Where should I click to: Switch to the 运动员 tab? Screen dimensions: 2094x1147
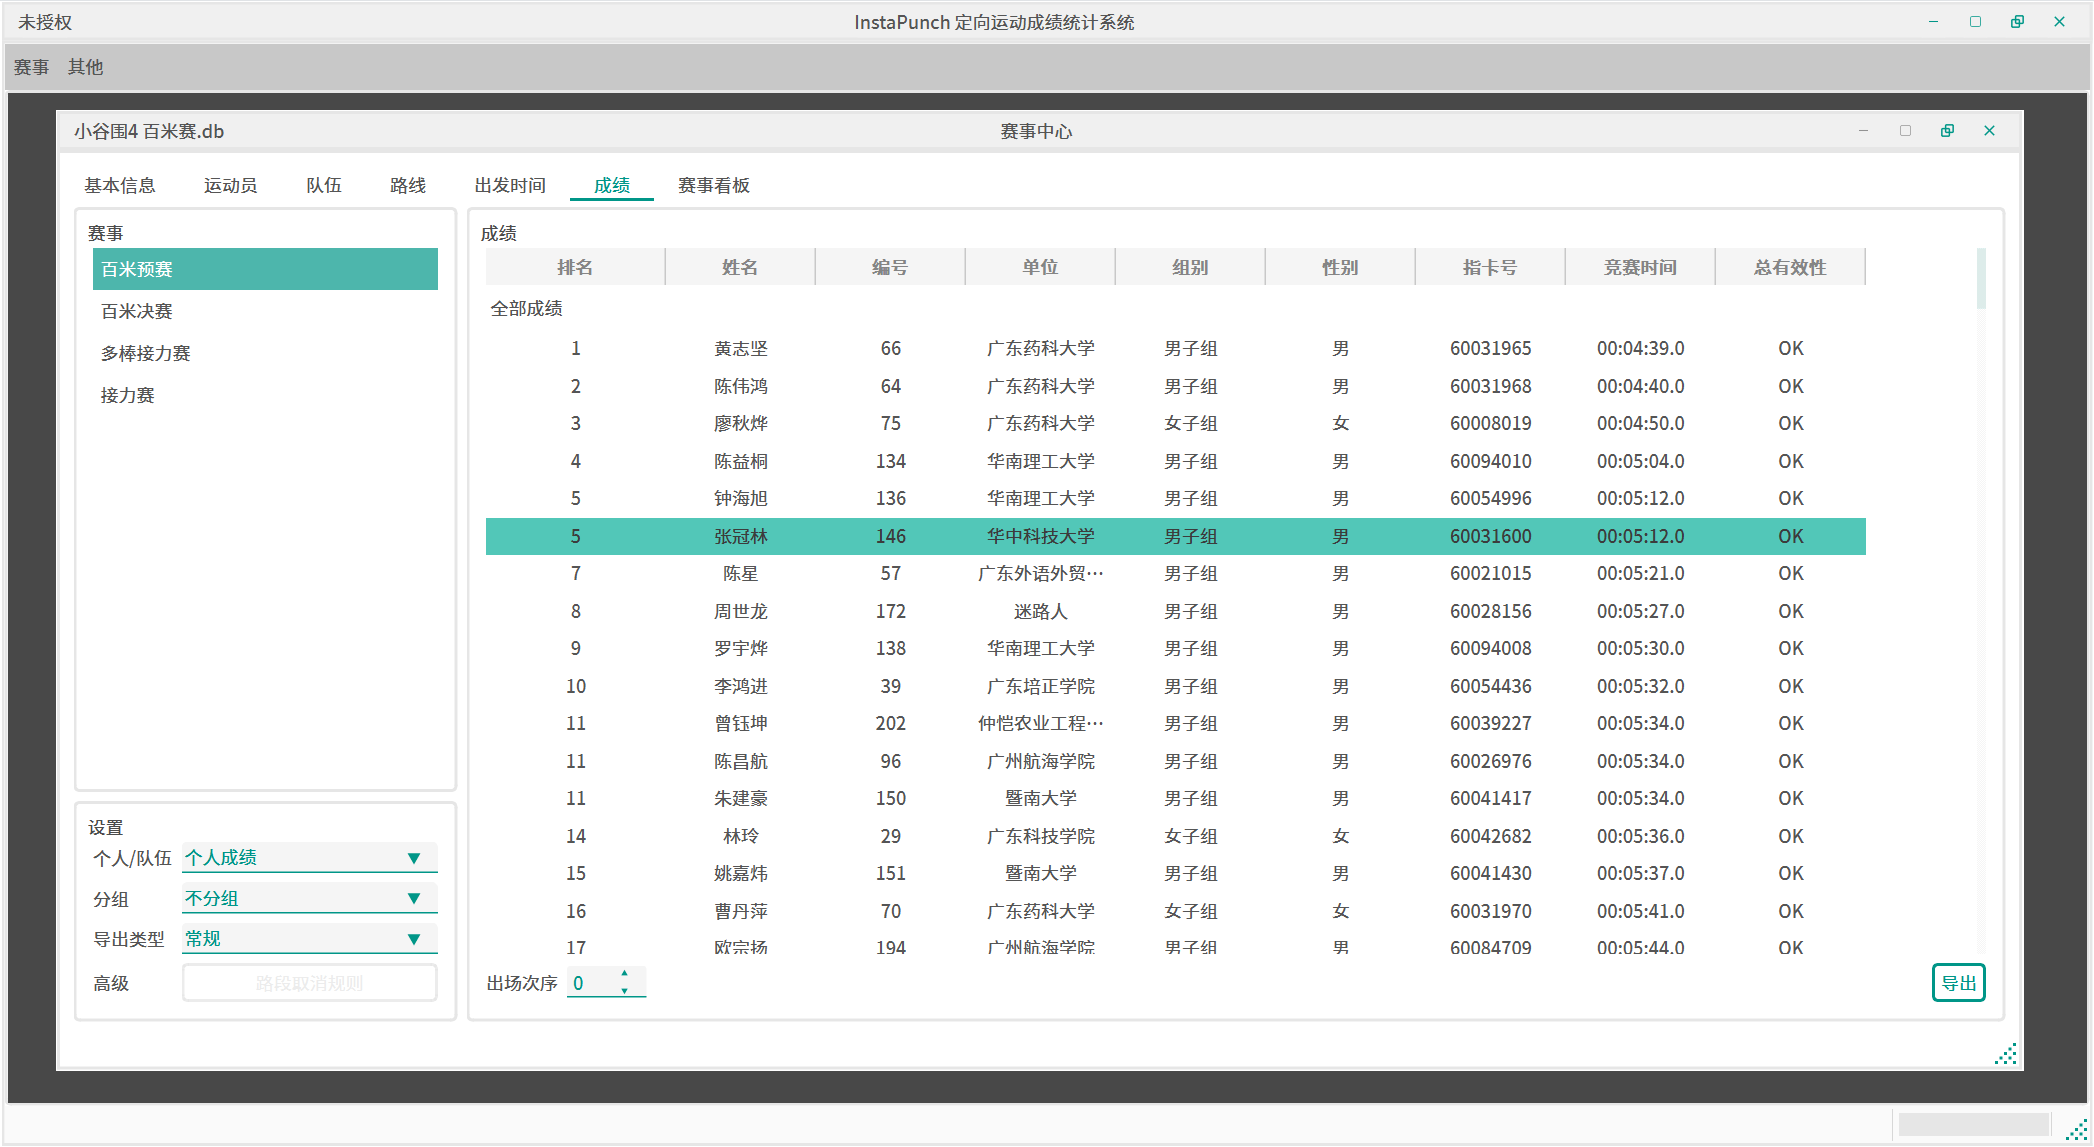[x=230, y=186]
